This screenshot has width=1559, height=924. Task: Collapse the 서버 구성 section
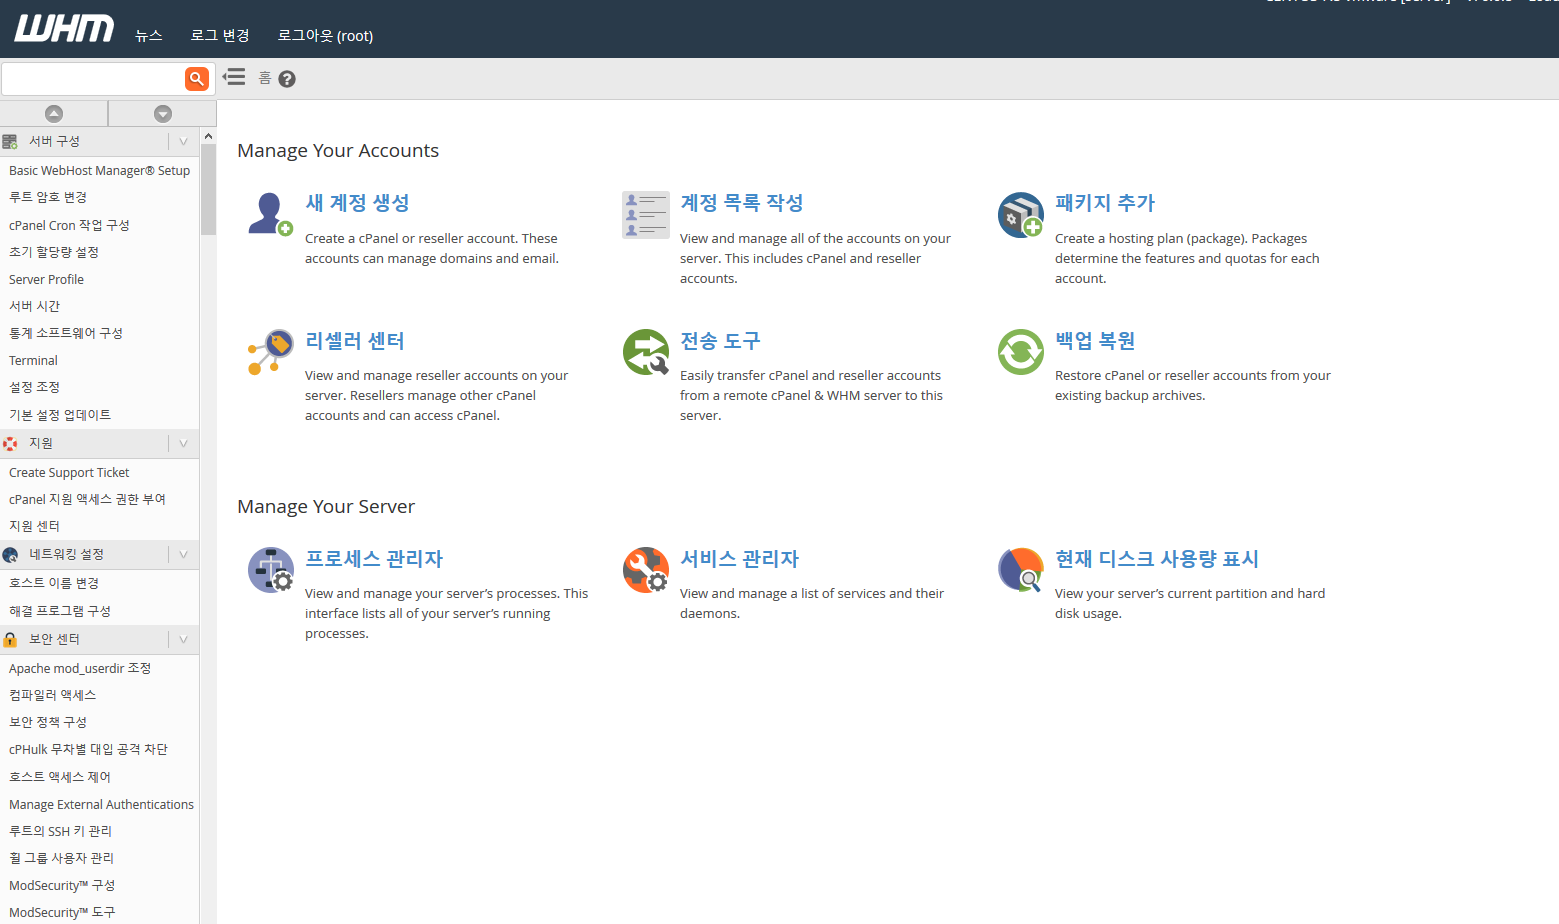183,142
